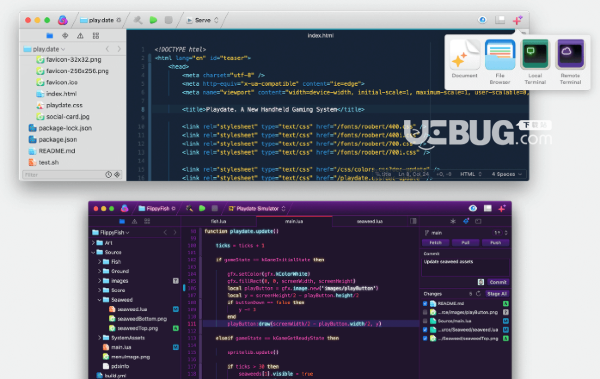Screen dimensions: 600x379
Task: Open the asterisk sidebar icon in FlippyFish right pane
Action: click(453, 221)
